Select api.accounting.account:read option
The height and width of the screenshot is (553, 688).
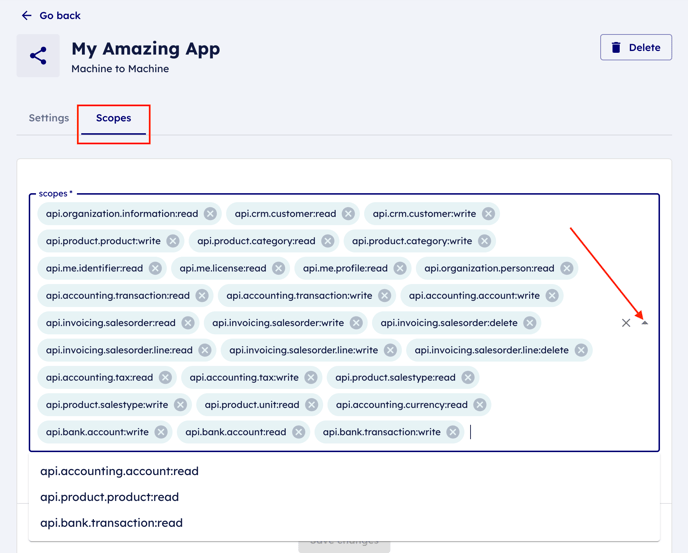pos(119,471)
